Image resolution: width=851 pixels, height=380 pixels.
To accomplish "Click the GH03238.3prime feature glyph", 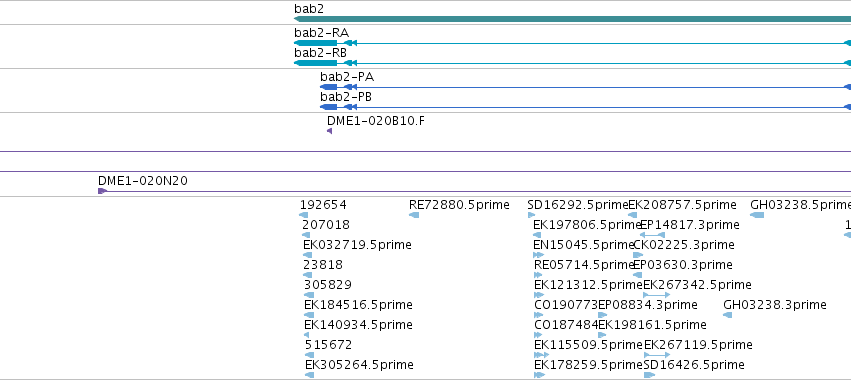I will coord(728,315).
